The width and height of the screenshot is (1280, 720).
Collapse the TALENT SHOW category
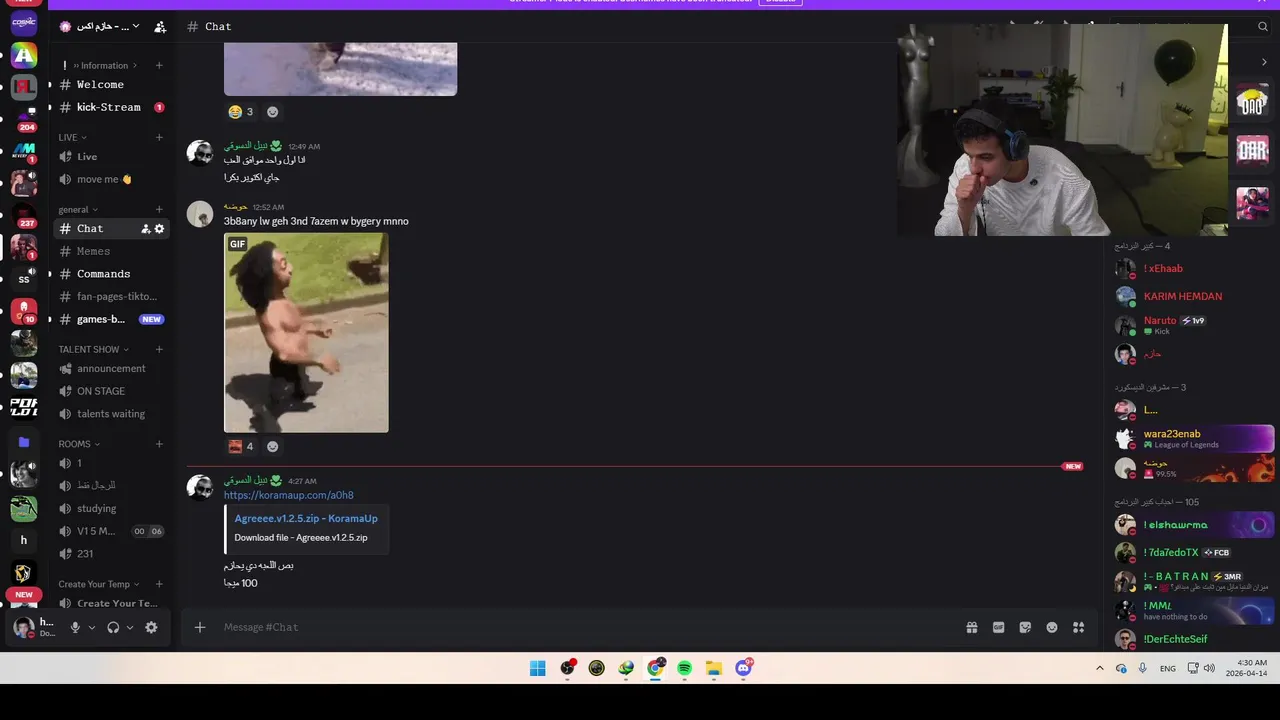93,350
